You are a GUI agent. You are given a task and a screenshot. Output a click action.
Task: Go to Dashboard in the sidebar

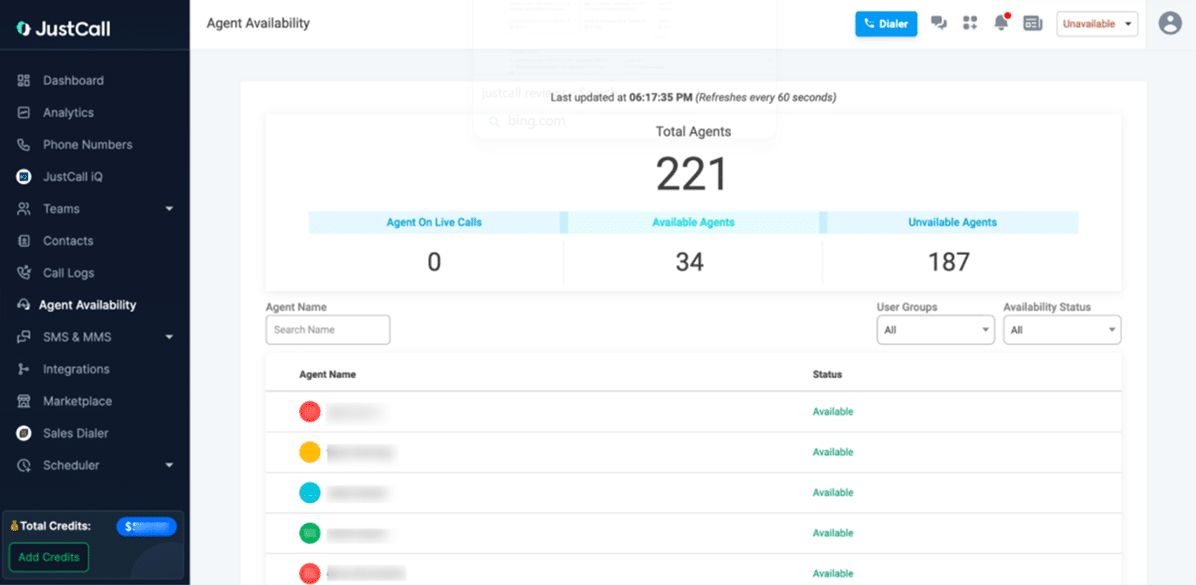click(x=73, y=81)
